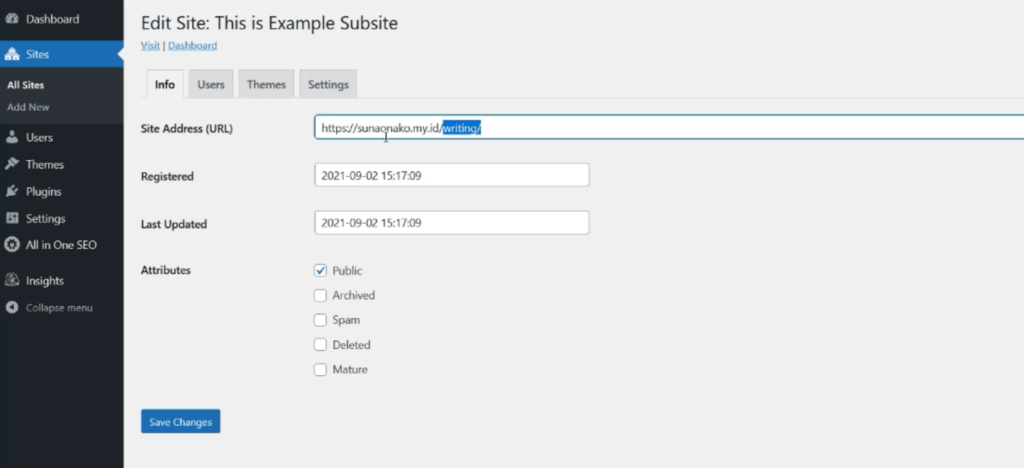Image resolution: width=1024 pixels, height=468 pixels.
Task: Click the Dashboard gauge icon in sidebar
Action: pyautogui.click(x=12, y=19)
